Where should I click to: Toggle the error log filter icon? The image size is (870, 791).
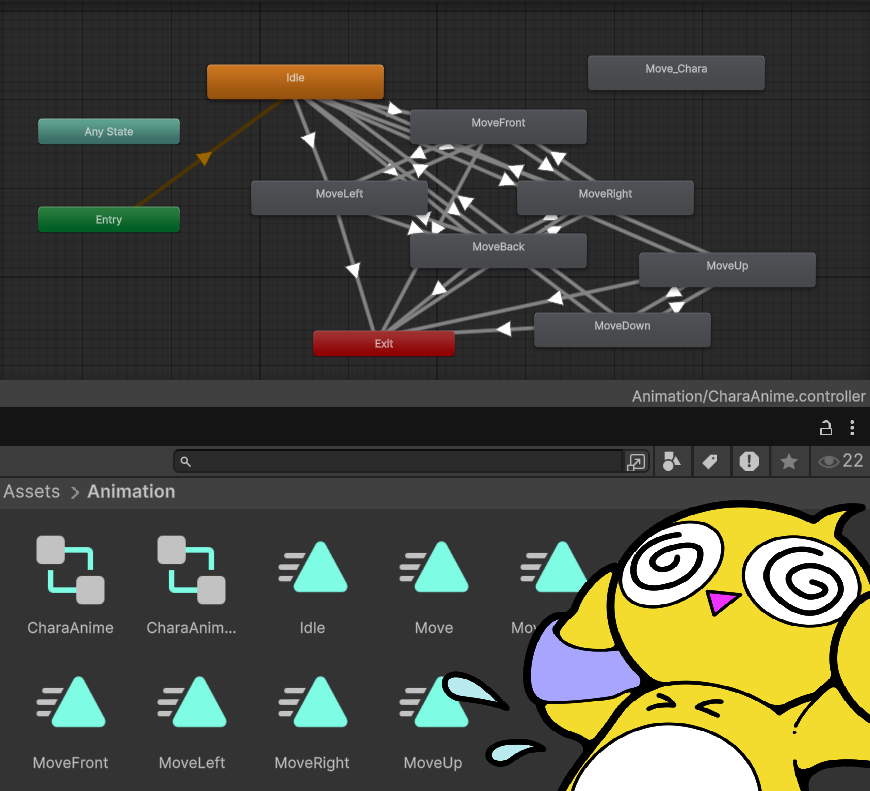749,461
